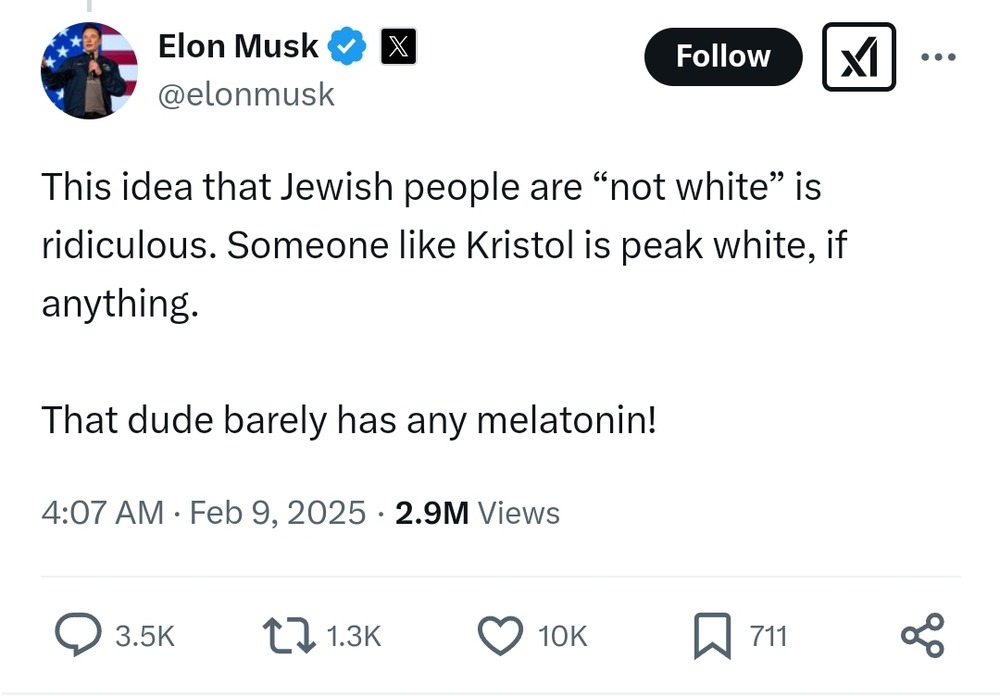Click the blue verified checkmark badge
This screenshot has height=696, width=1000.
(349, 46)
